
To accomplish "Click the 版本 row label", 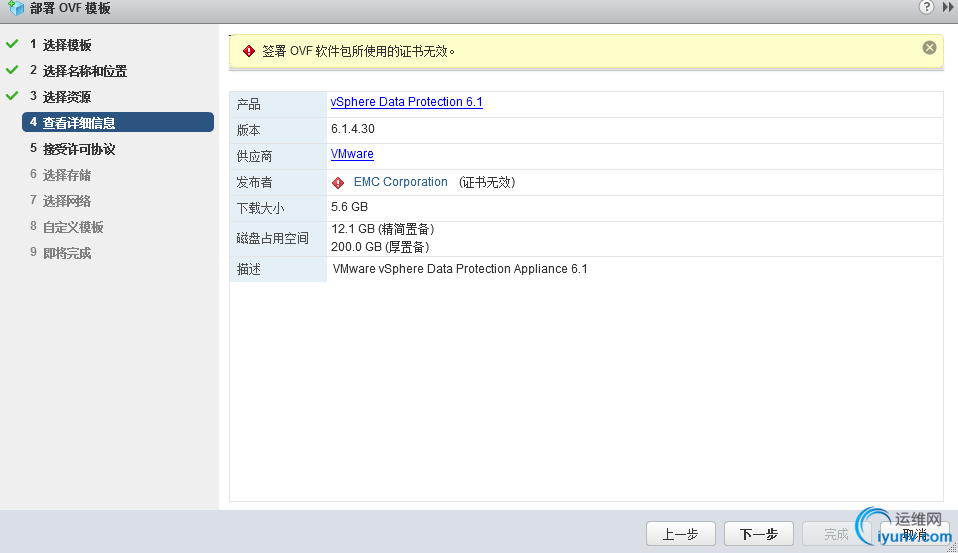I will coord(249,130).
